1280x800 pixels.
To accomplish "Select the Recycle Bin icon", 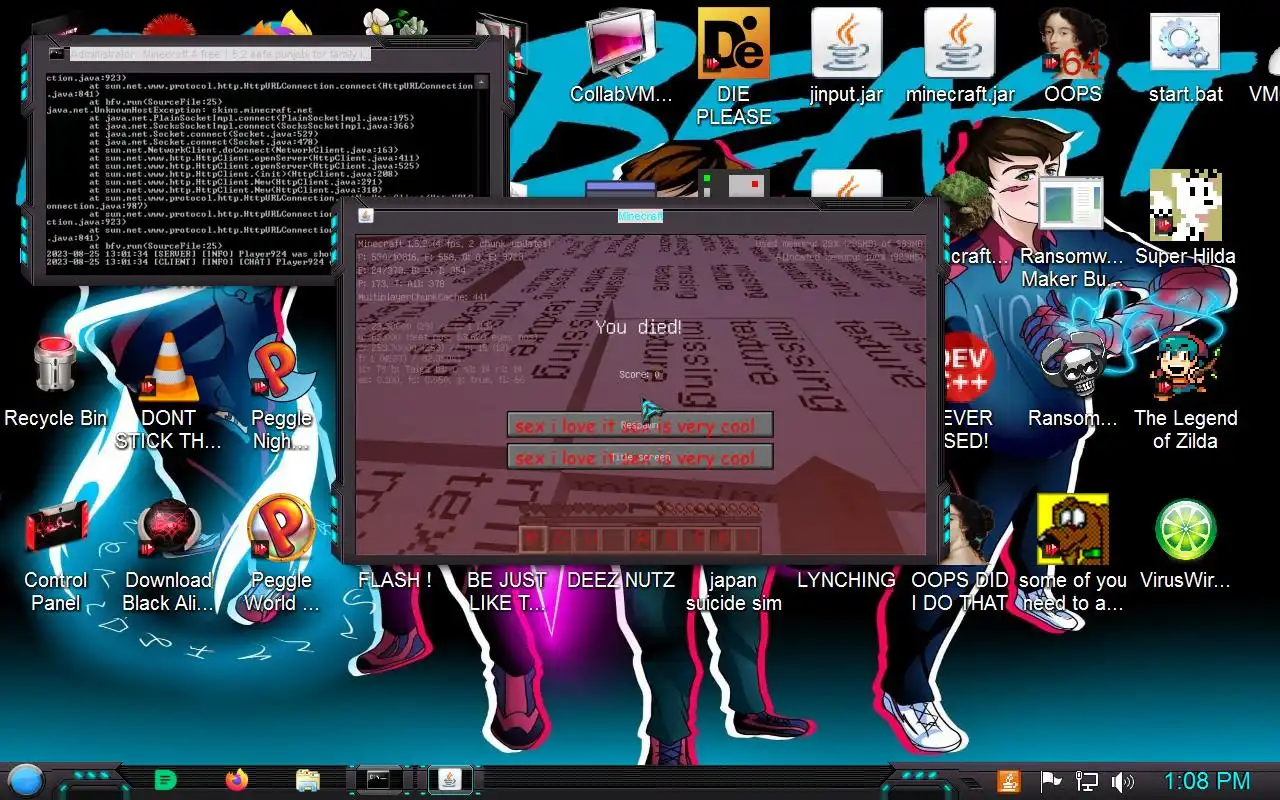I will point(55,381).
